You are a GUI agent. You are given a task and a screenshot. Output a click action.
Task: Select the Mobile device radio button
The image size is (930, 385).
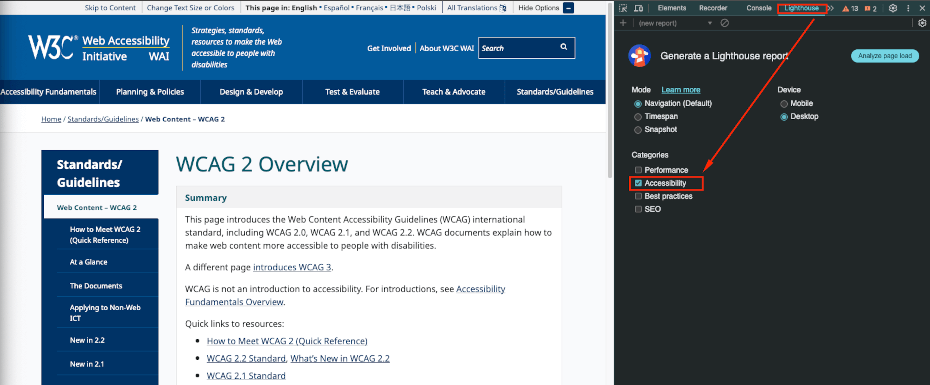784,104
